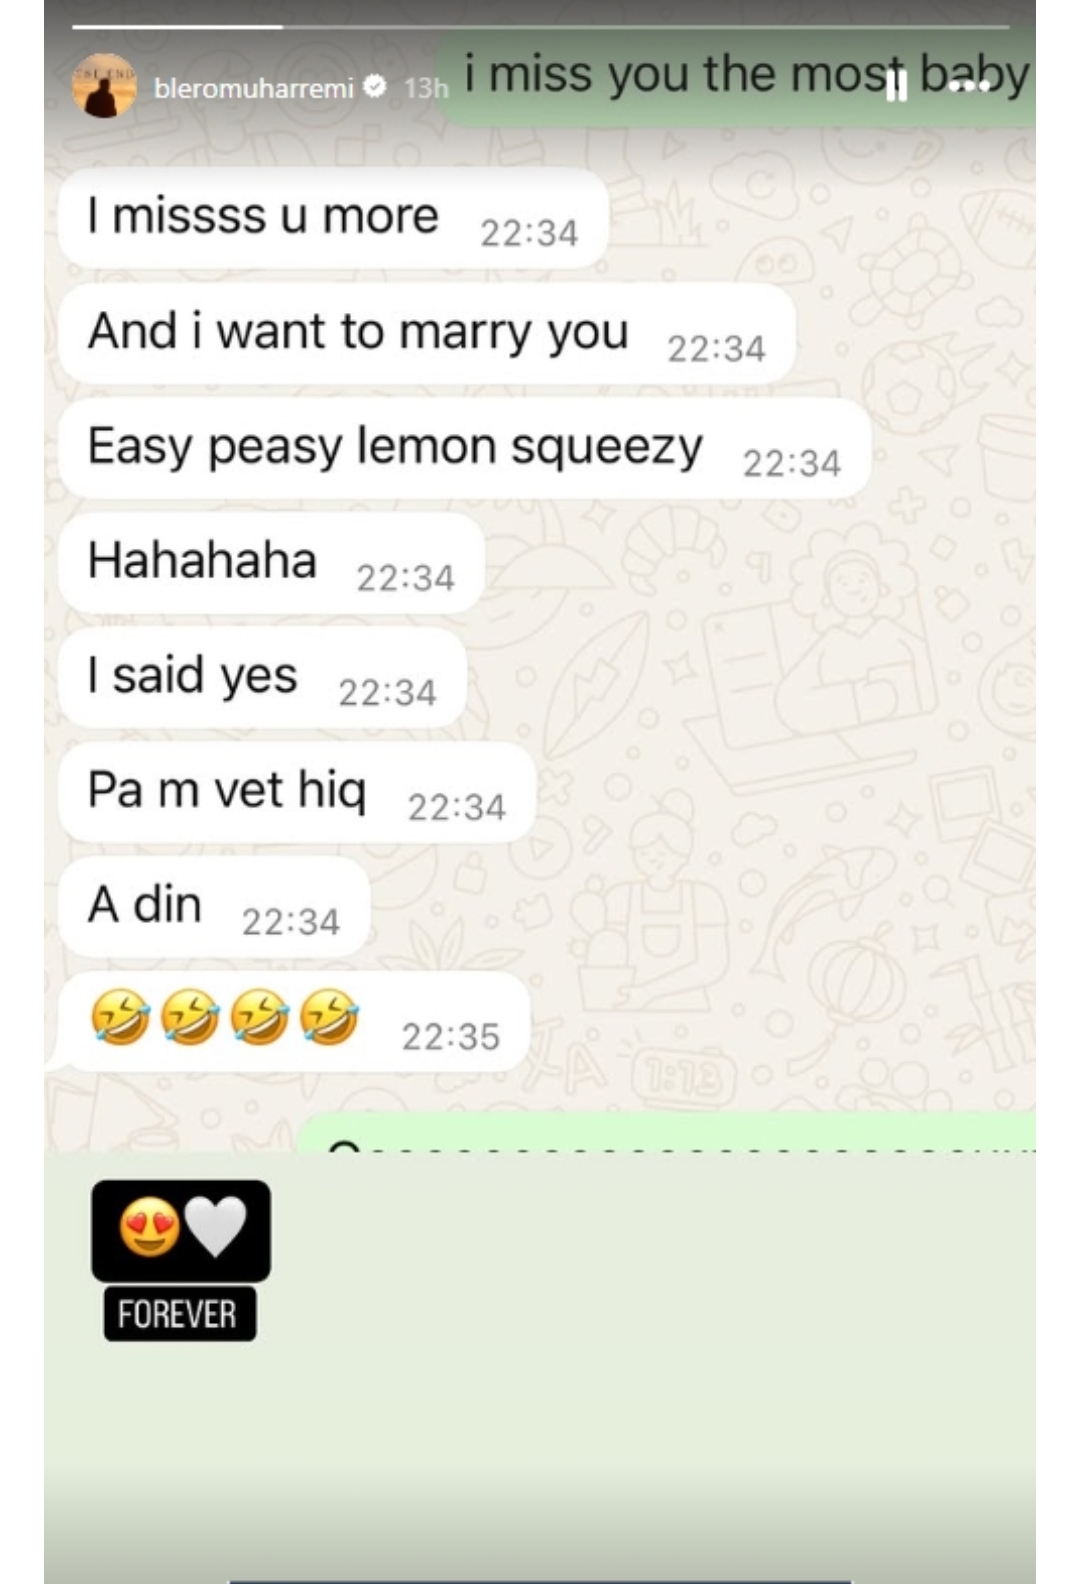1080x1584 pixels.
Task: Select the "Easy peasy lemon squeezy" bubble
Action: tap(465, 448)
